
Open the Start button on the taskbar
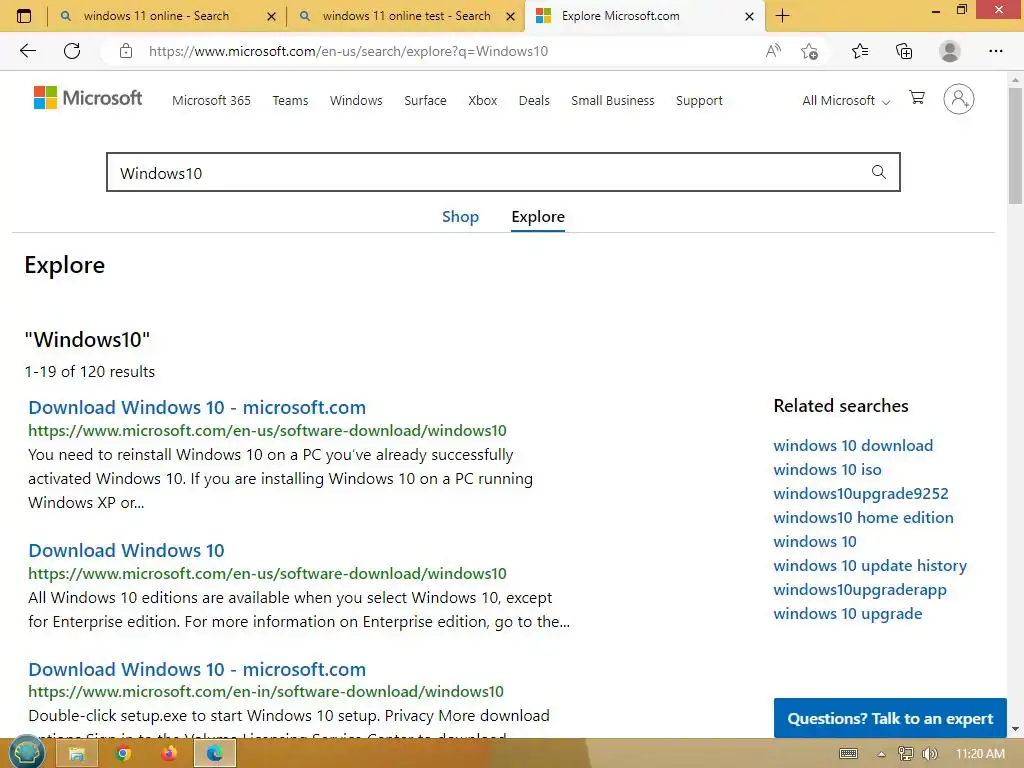[27, 753]
